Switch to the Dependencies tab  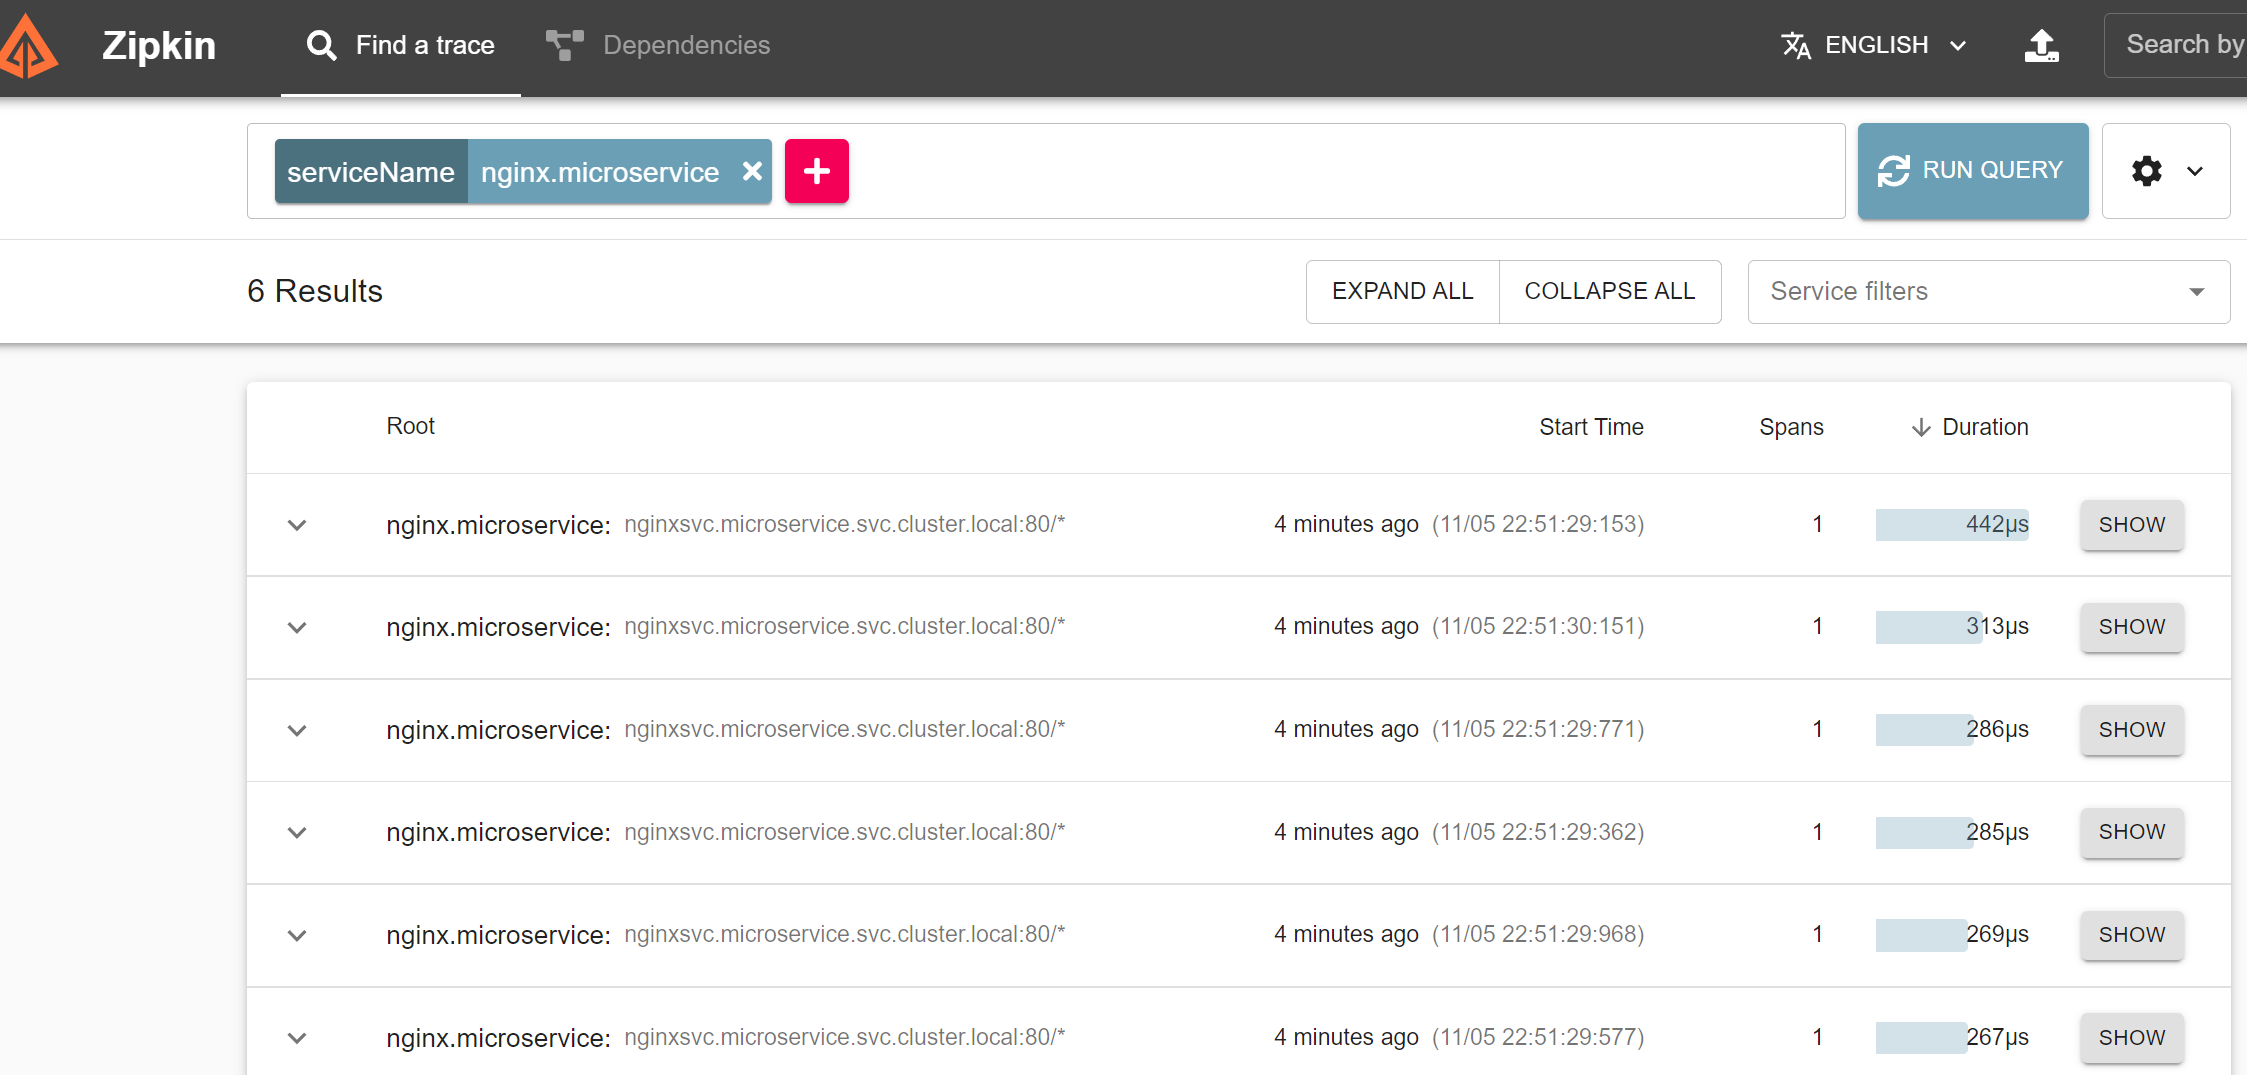click(657, 46)
